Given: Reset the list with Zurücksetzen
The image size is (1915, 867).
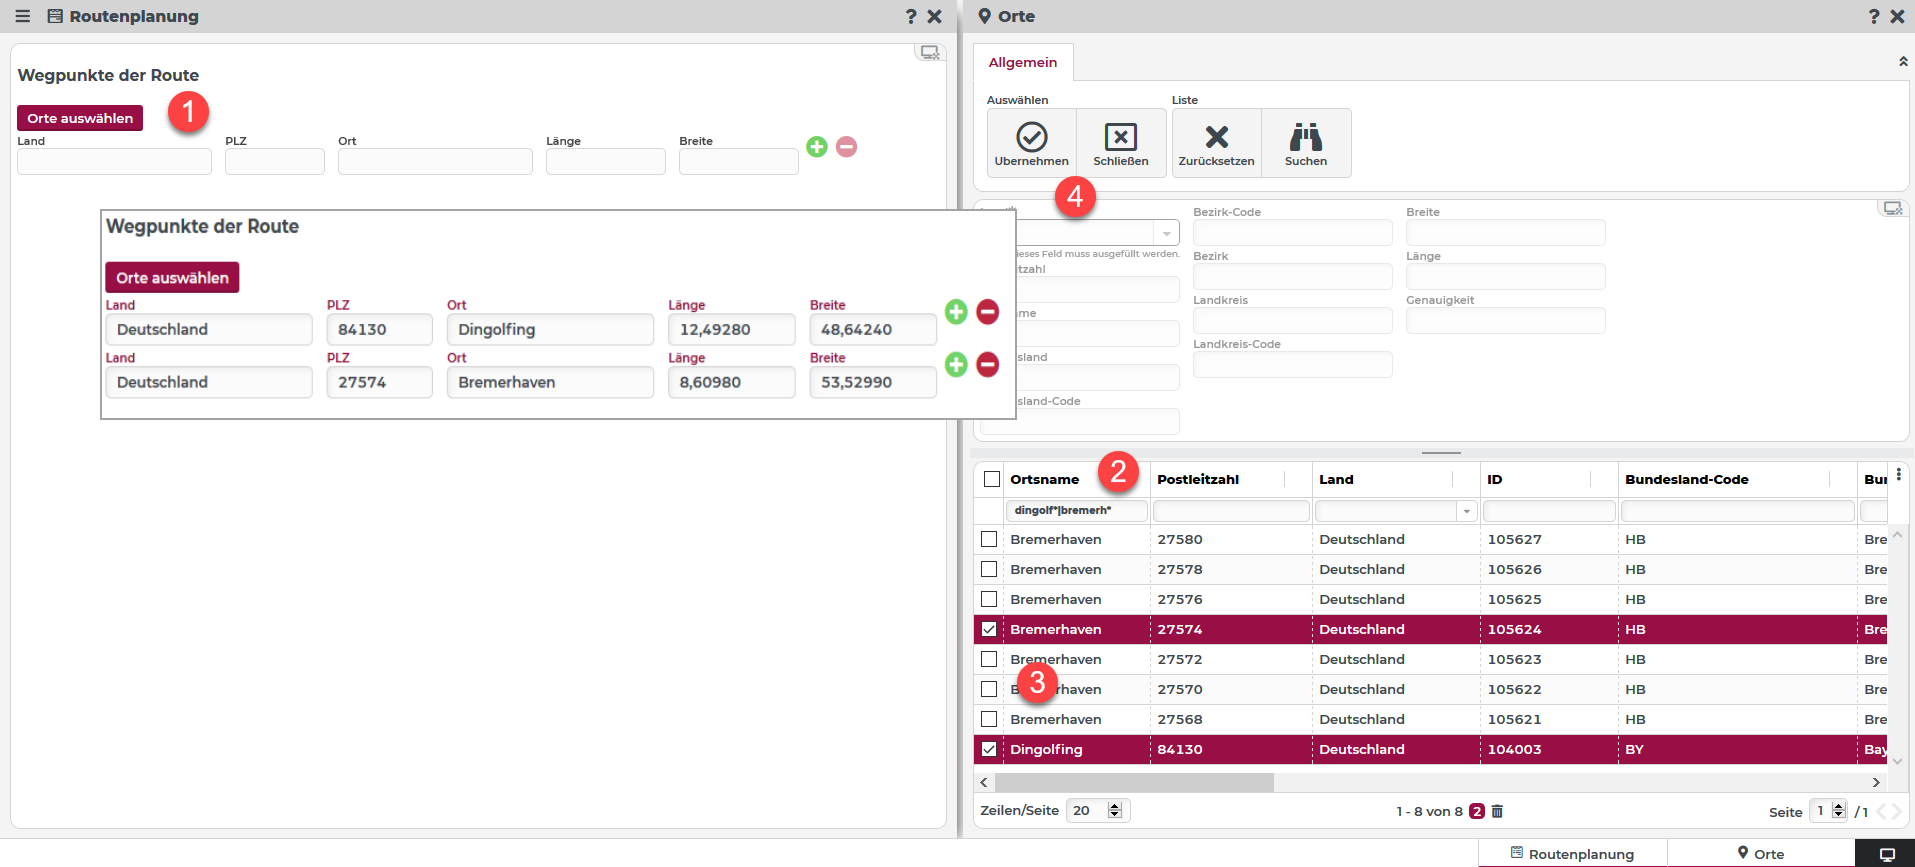Looking at the screenshot, I should coord(1216,137).
